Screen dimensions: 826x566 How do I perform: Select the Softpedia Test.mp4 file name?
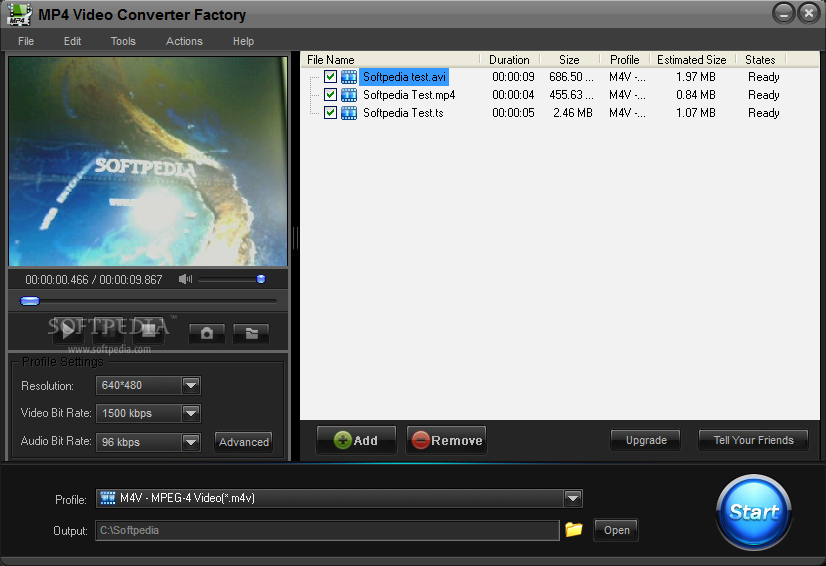(409, 95)
